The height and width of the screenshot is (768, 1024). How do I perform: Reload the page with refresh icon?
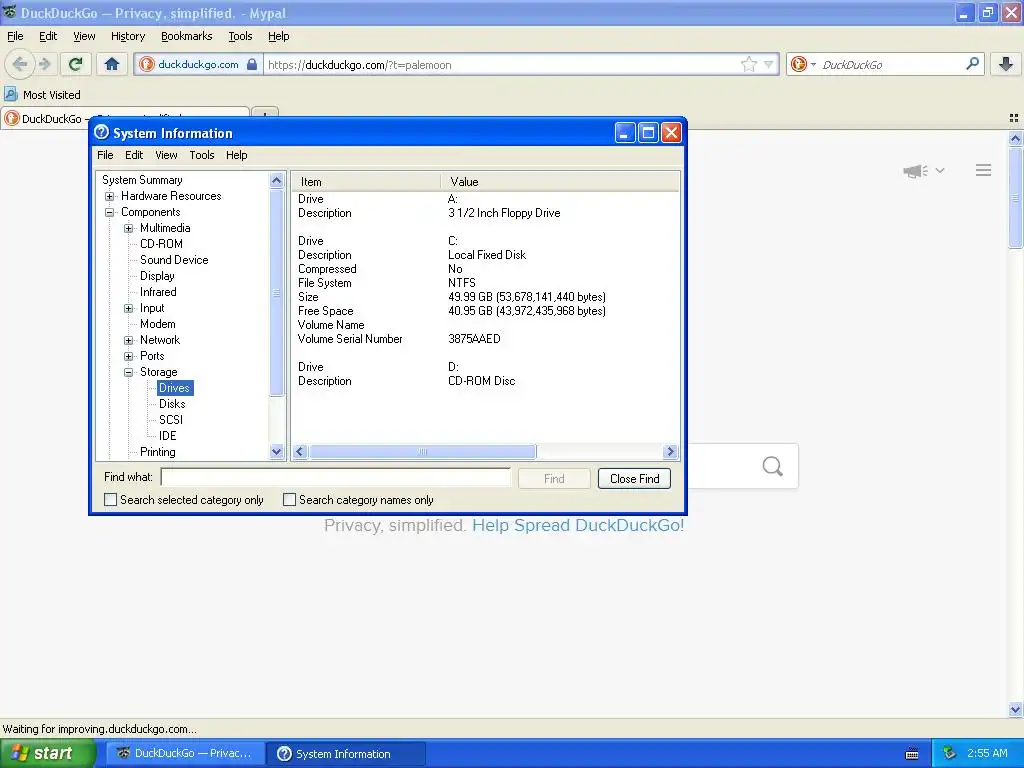coord(75,64)
